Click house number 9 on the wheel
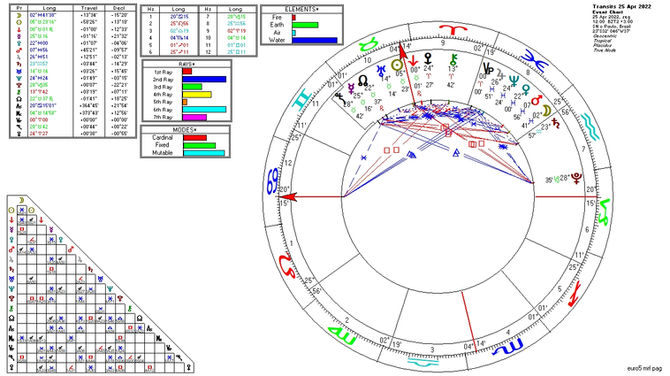670x376 pixels. coord(443,43)
